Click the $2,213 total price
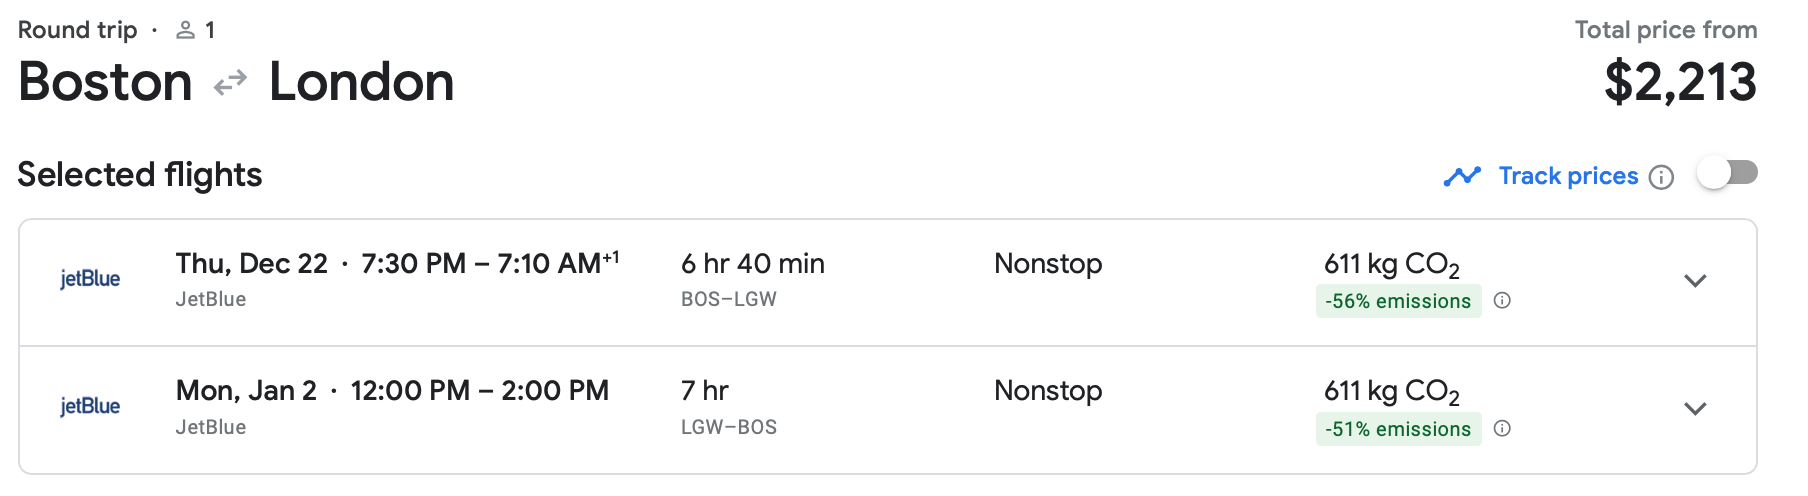The width and height of the screenshot is (1808, 496). [x=1680, y=82]
